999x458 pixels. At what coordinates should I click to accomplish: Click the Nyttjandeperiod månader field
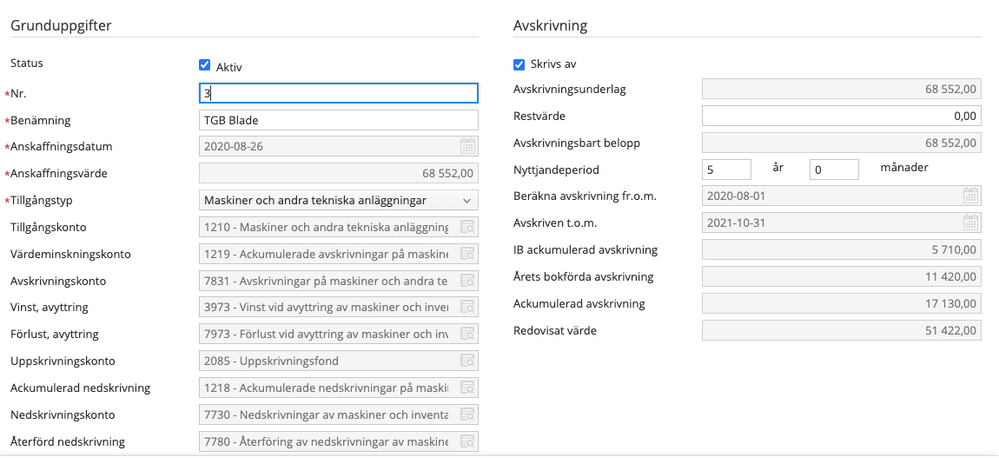835,169
